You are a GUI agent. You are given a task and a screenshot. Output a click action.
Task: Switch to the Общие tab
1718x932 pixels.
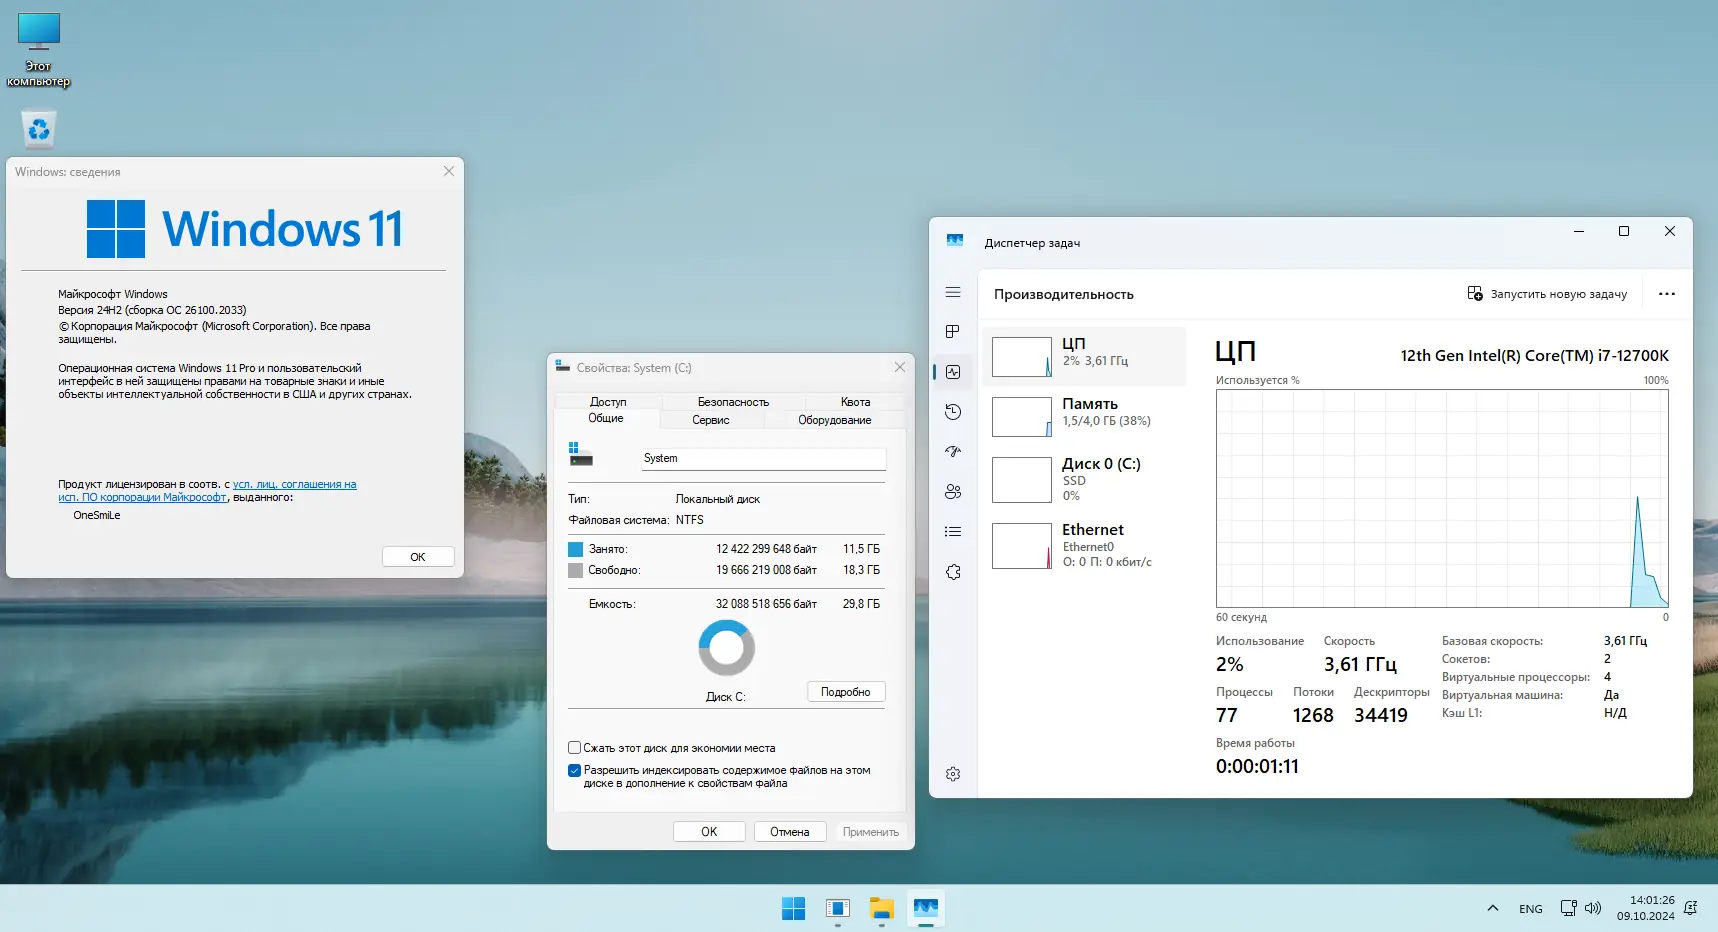606,419
